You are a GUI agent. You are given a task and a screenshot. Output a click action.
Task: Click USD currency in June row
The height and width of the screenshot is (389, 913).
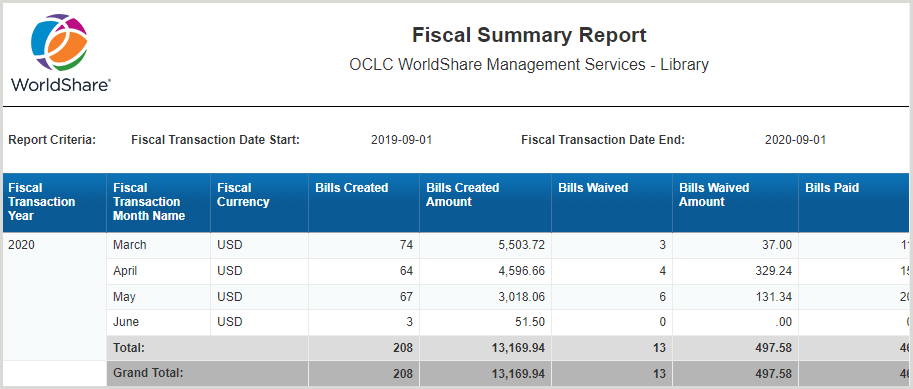229,322
